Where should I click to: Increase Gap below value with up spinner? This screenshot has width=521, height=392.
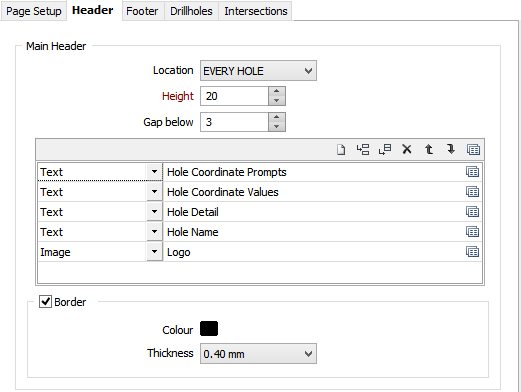[x=277, y=117]
